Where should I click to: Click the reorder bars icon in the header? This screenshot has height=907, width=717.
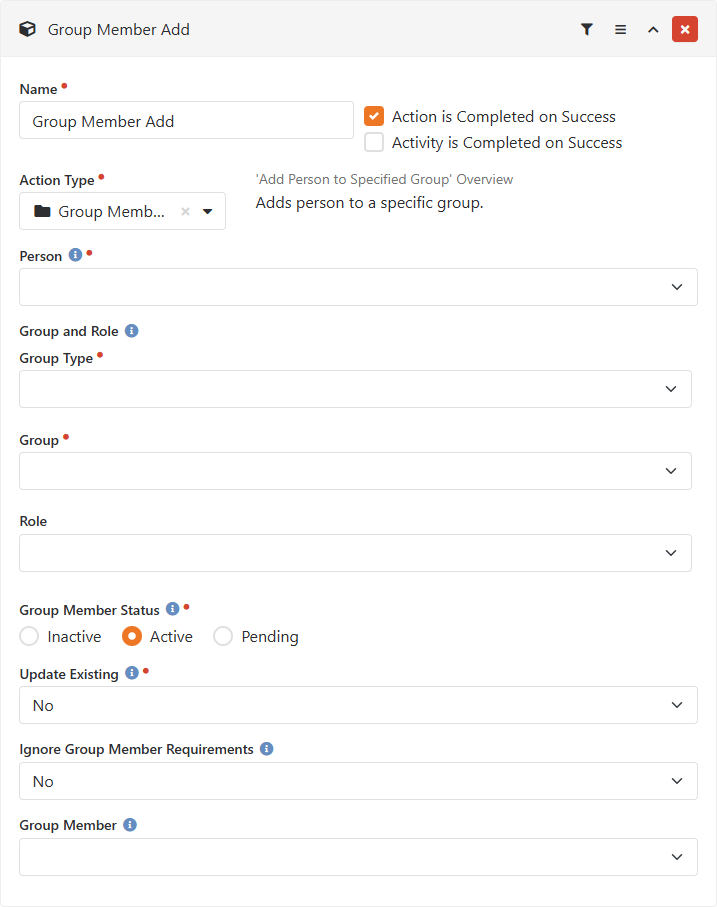coord(620,30)
